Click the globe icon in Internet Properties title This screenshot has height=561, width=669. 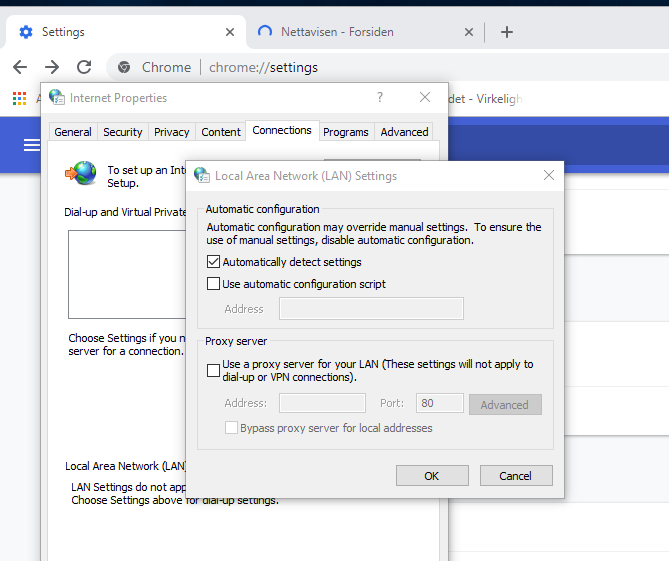[x=56, y=97]
